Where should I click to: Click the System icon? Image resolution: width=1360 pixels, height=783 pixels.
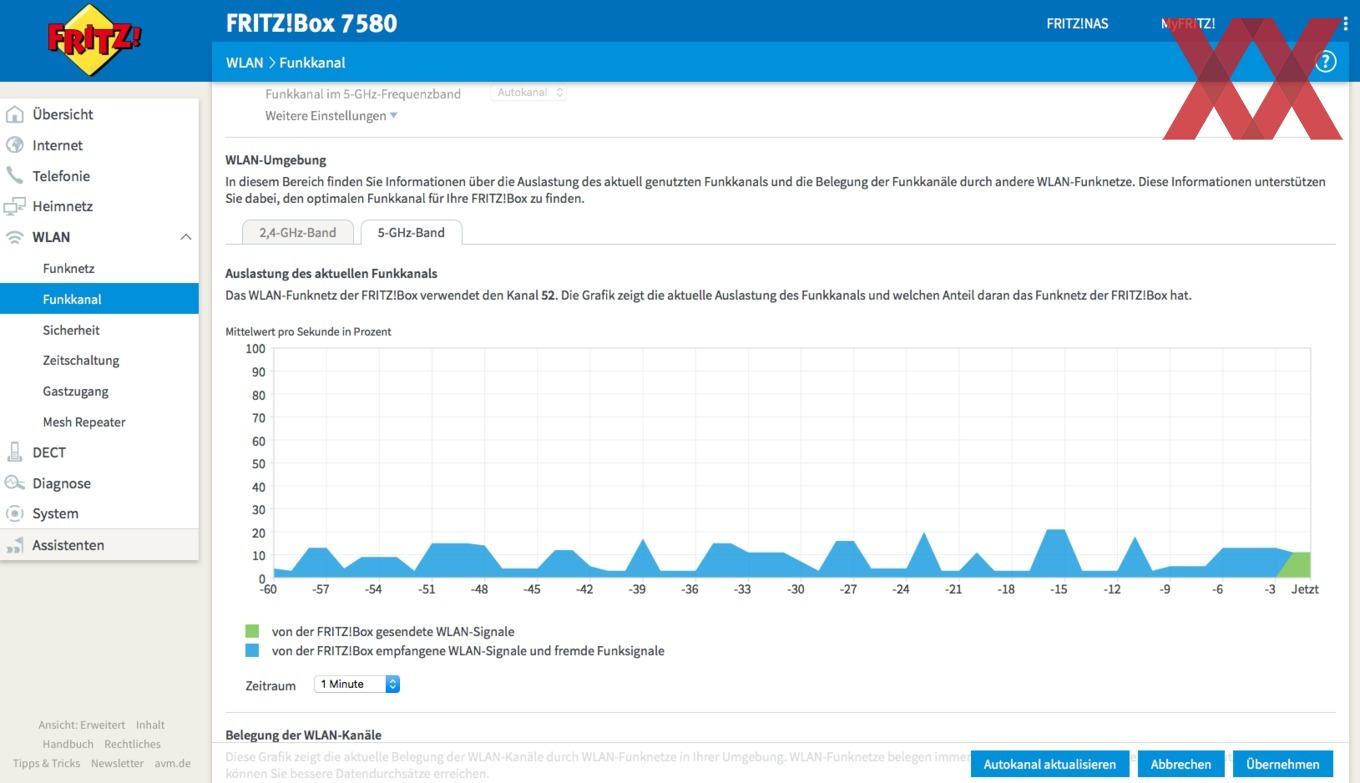[15, 513]
